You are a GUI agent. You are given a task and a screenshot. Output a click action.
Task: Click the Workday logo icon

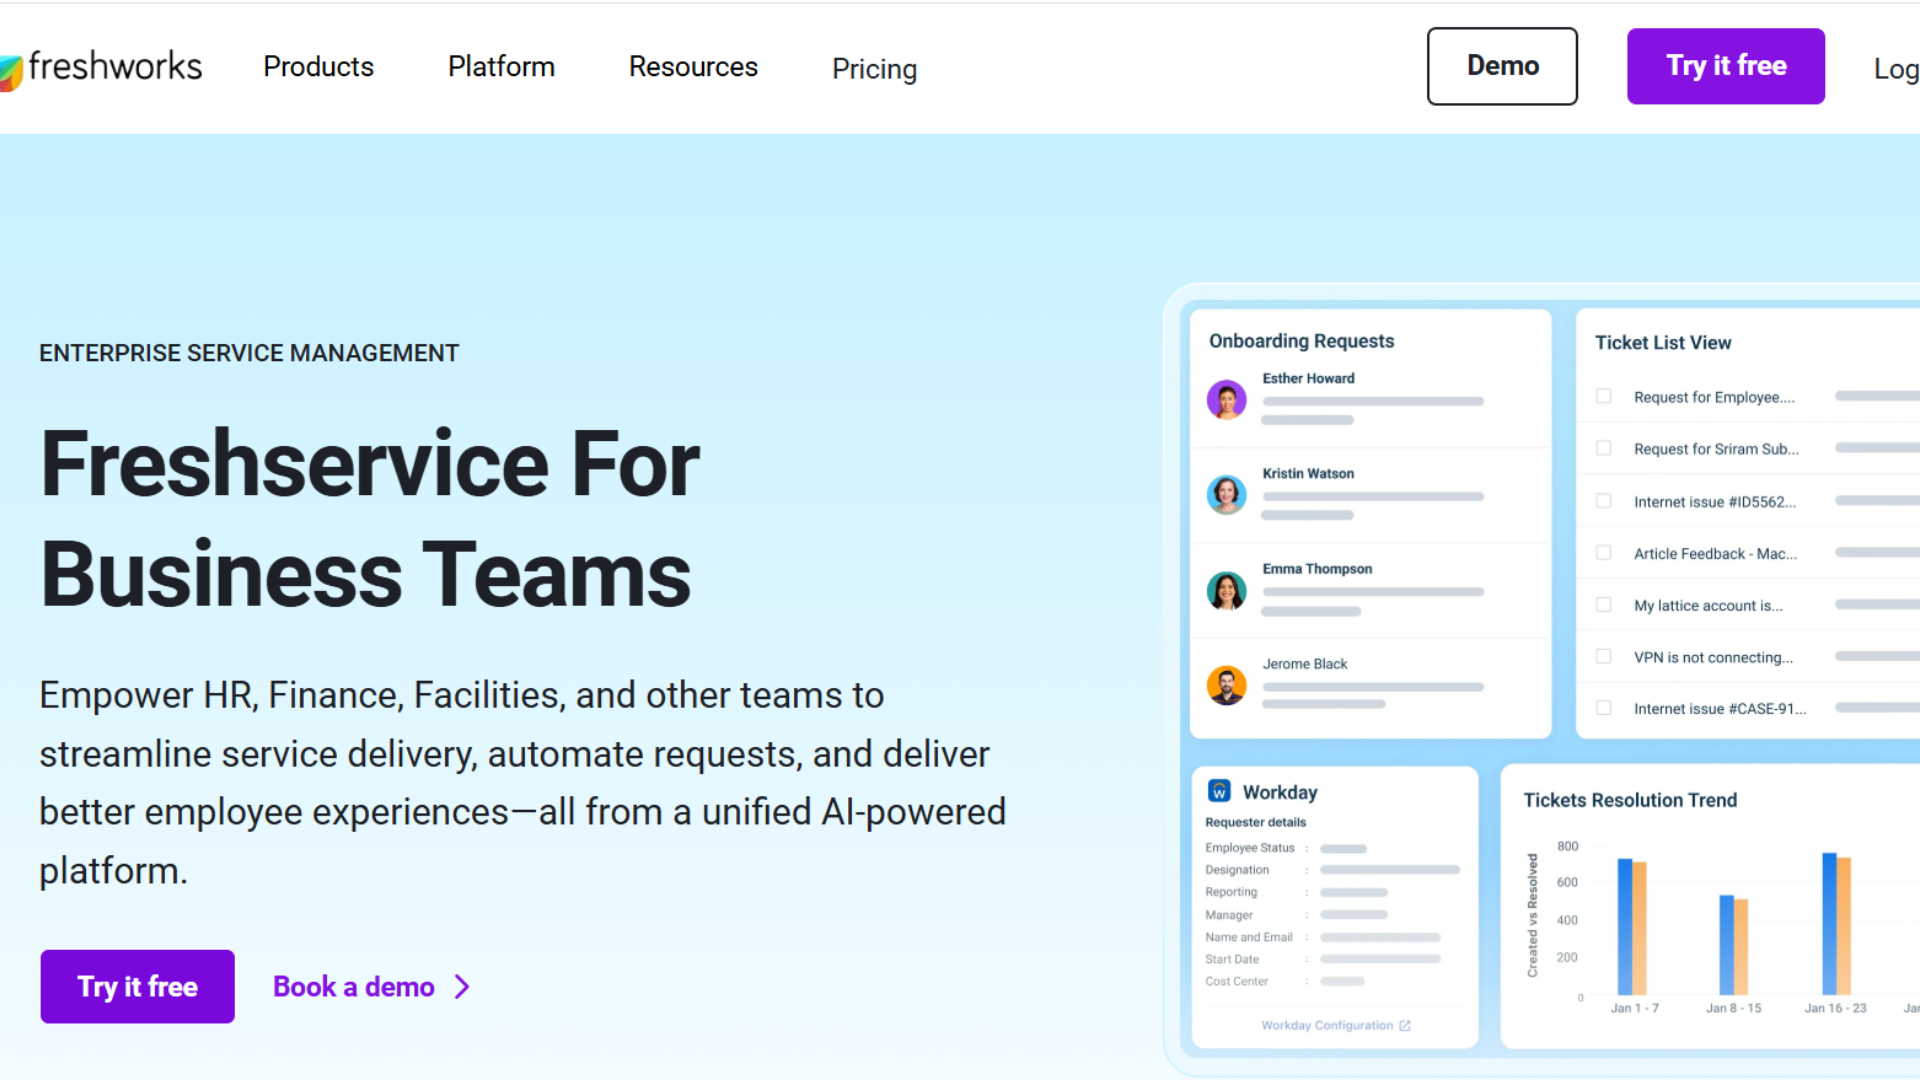pos(1219,791)
